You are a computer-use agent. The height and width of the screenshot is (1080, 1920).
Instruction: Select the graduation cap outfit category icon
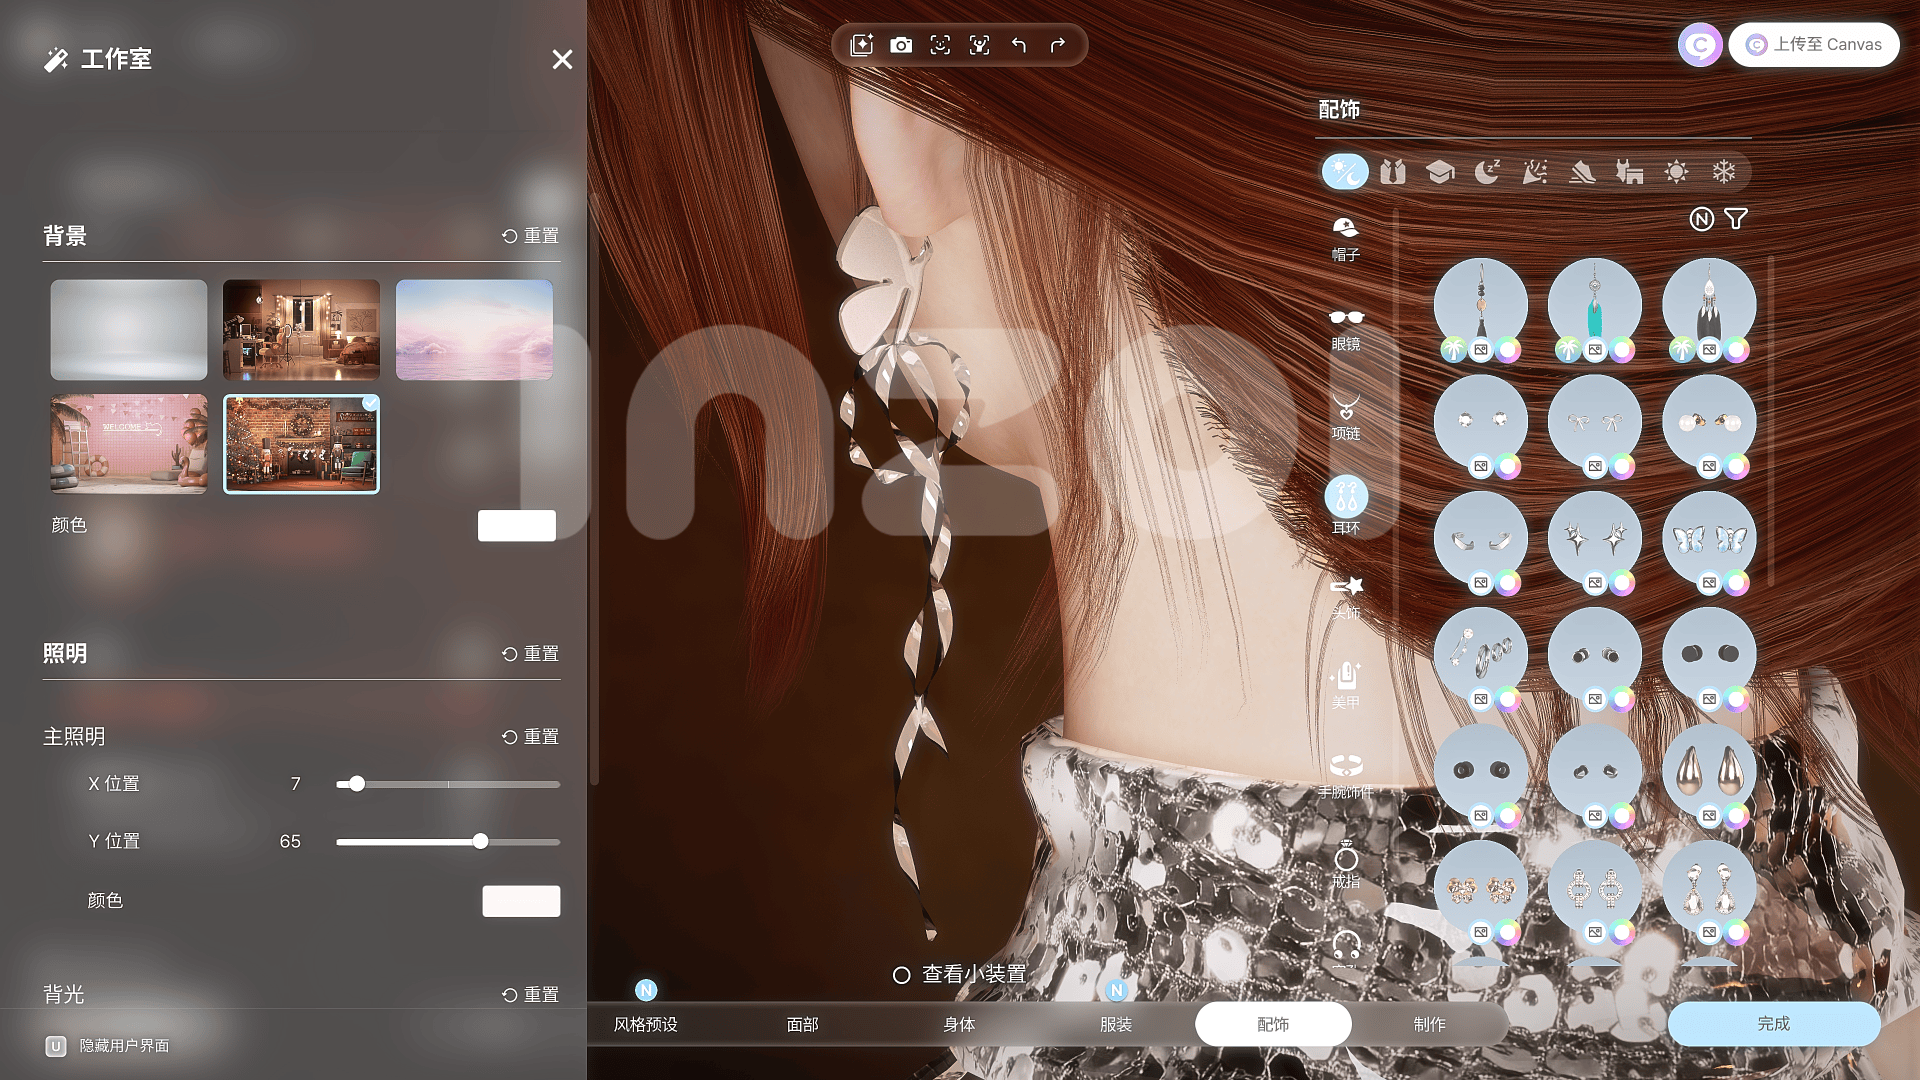point(1440,172)
